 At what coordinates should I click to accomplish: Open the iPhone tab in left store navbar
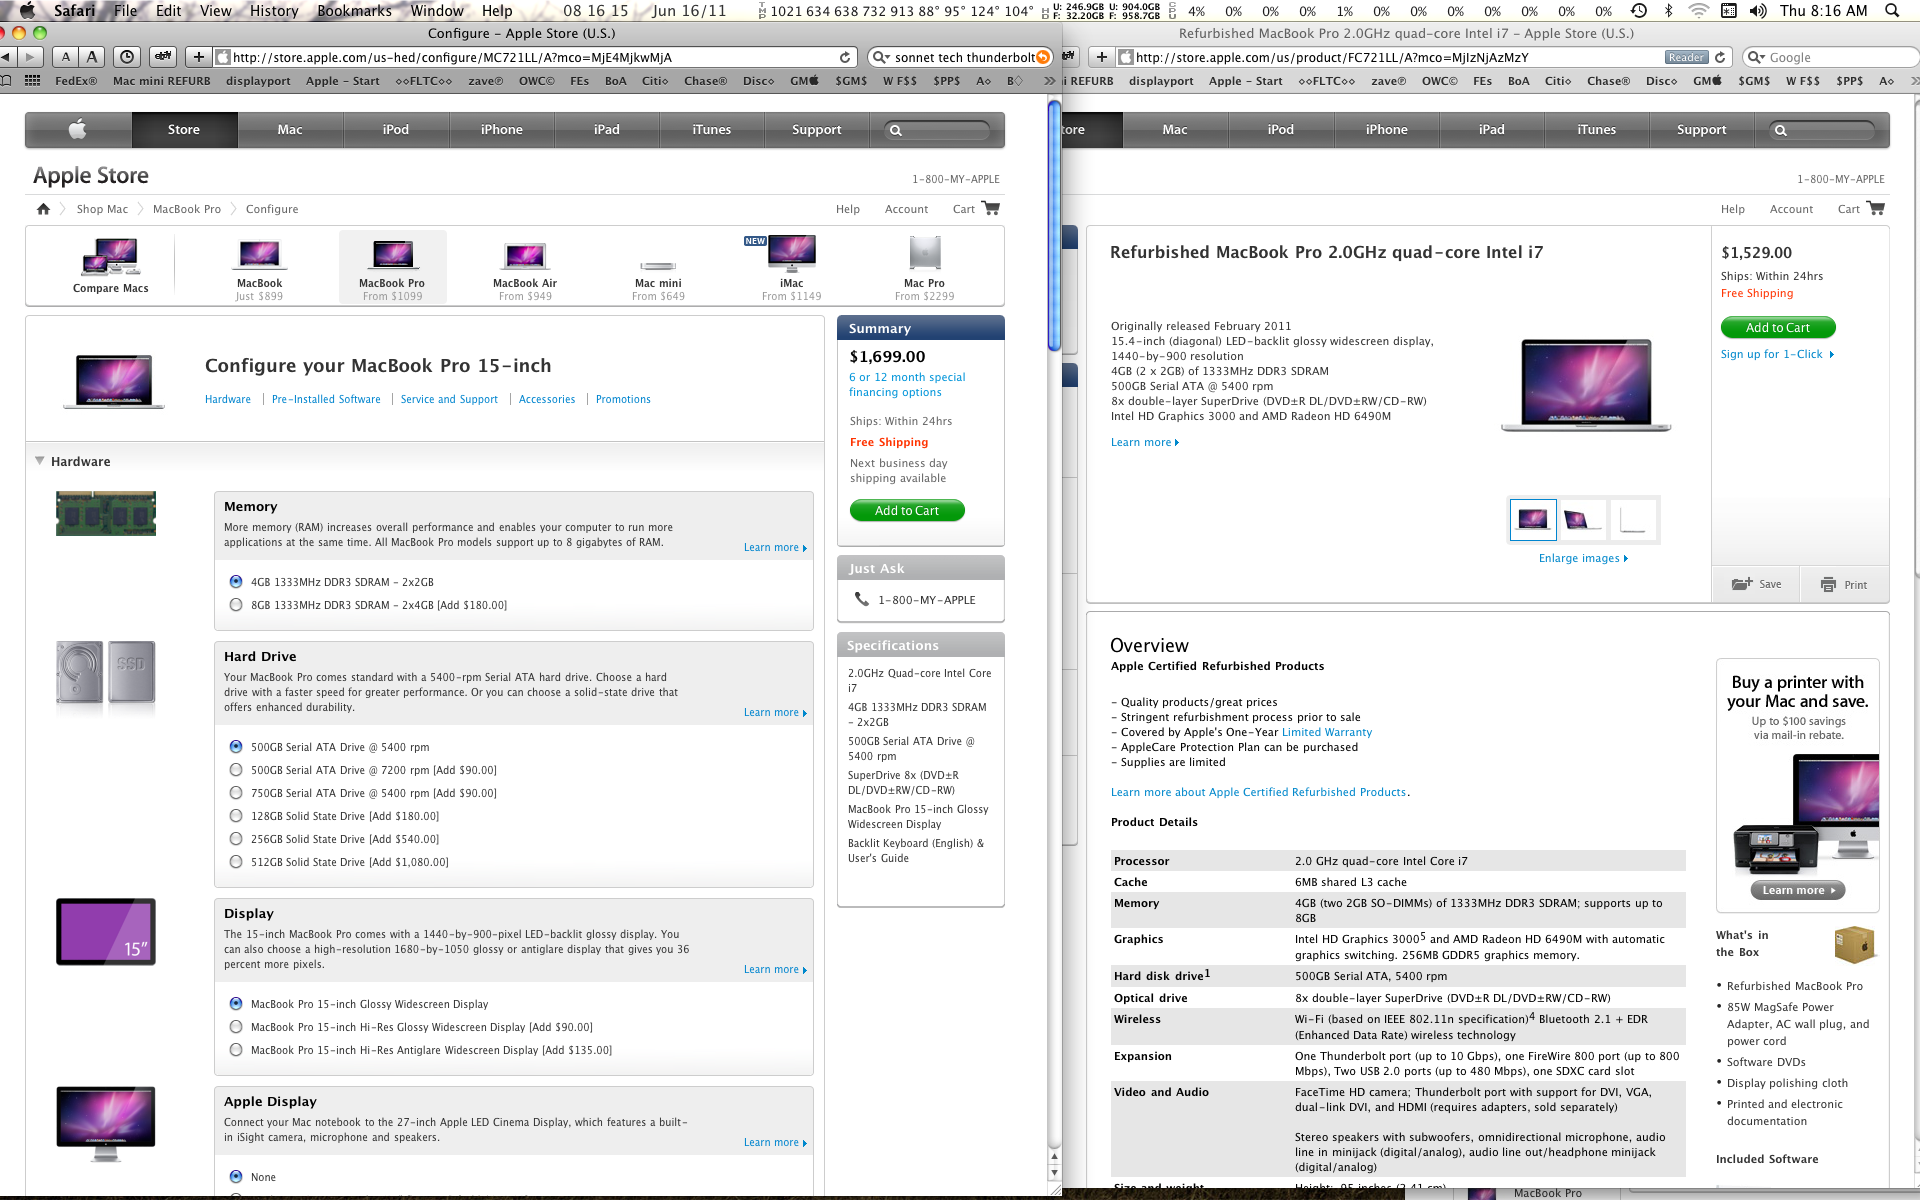[x=502, y=129]
